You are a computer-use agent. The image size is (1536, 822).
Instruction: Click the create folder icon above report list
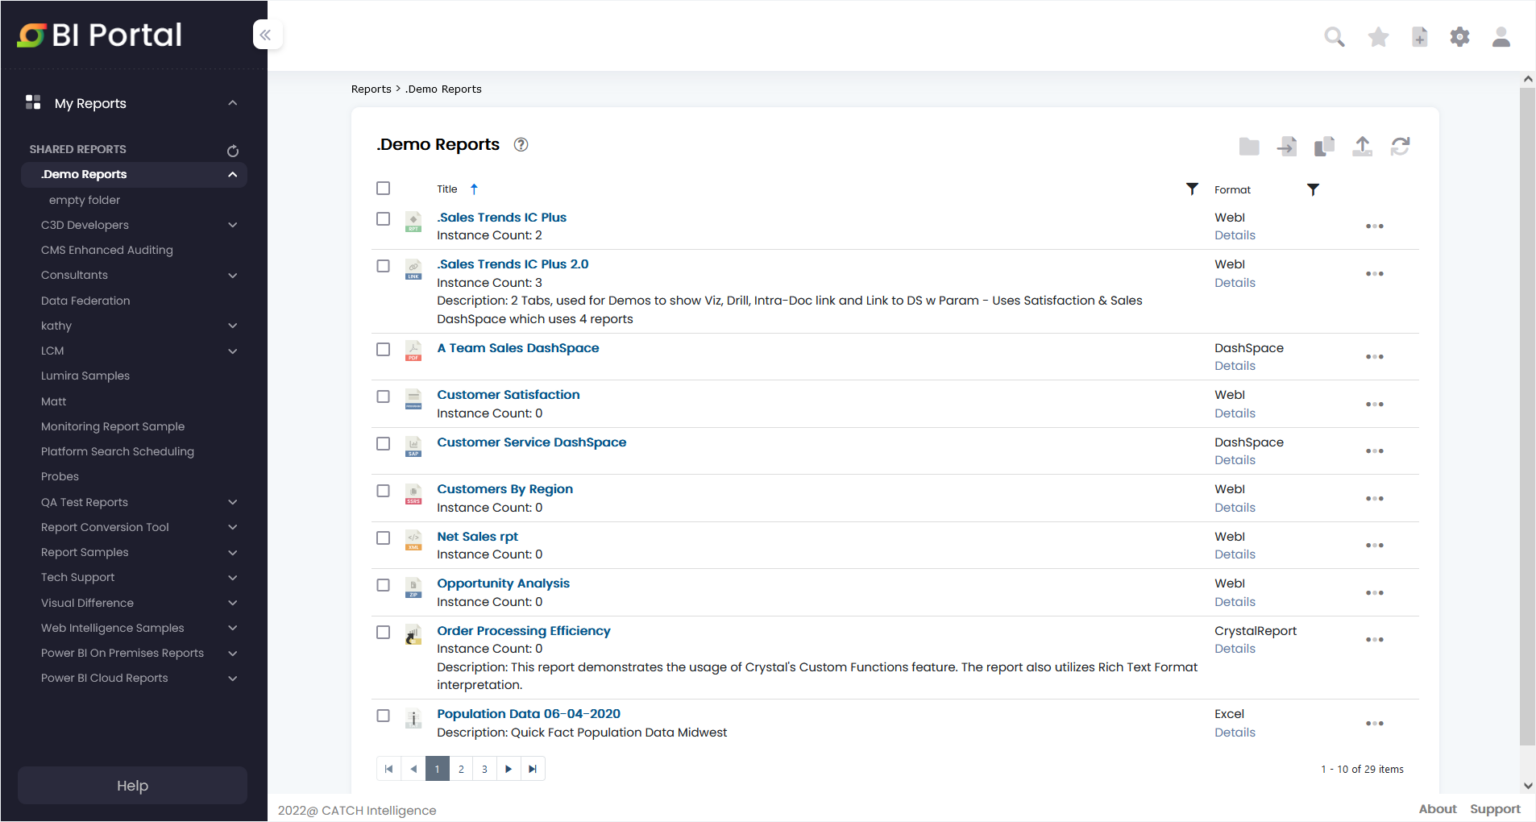coord(1249,146)
